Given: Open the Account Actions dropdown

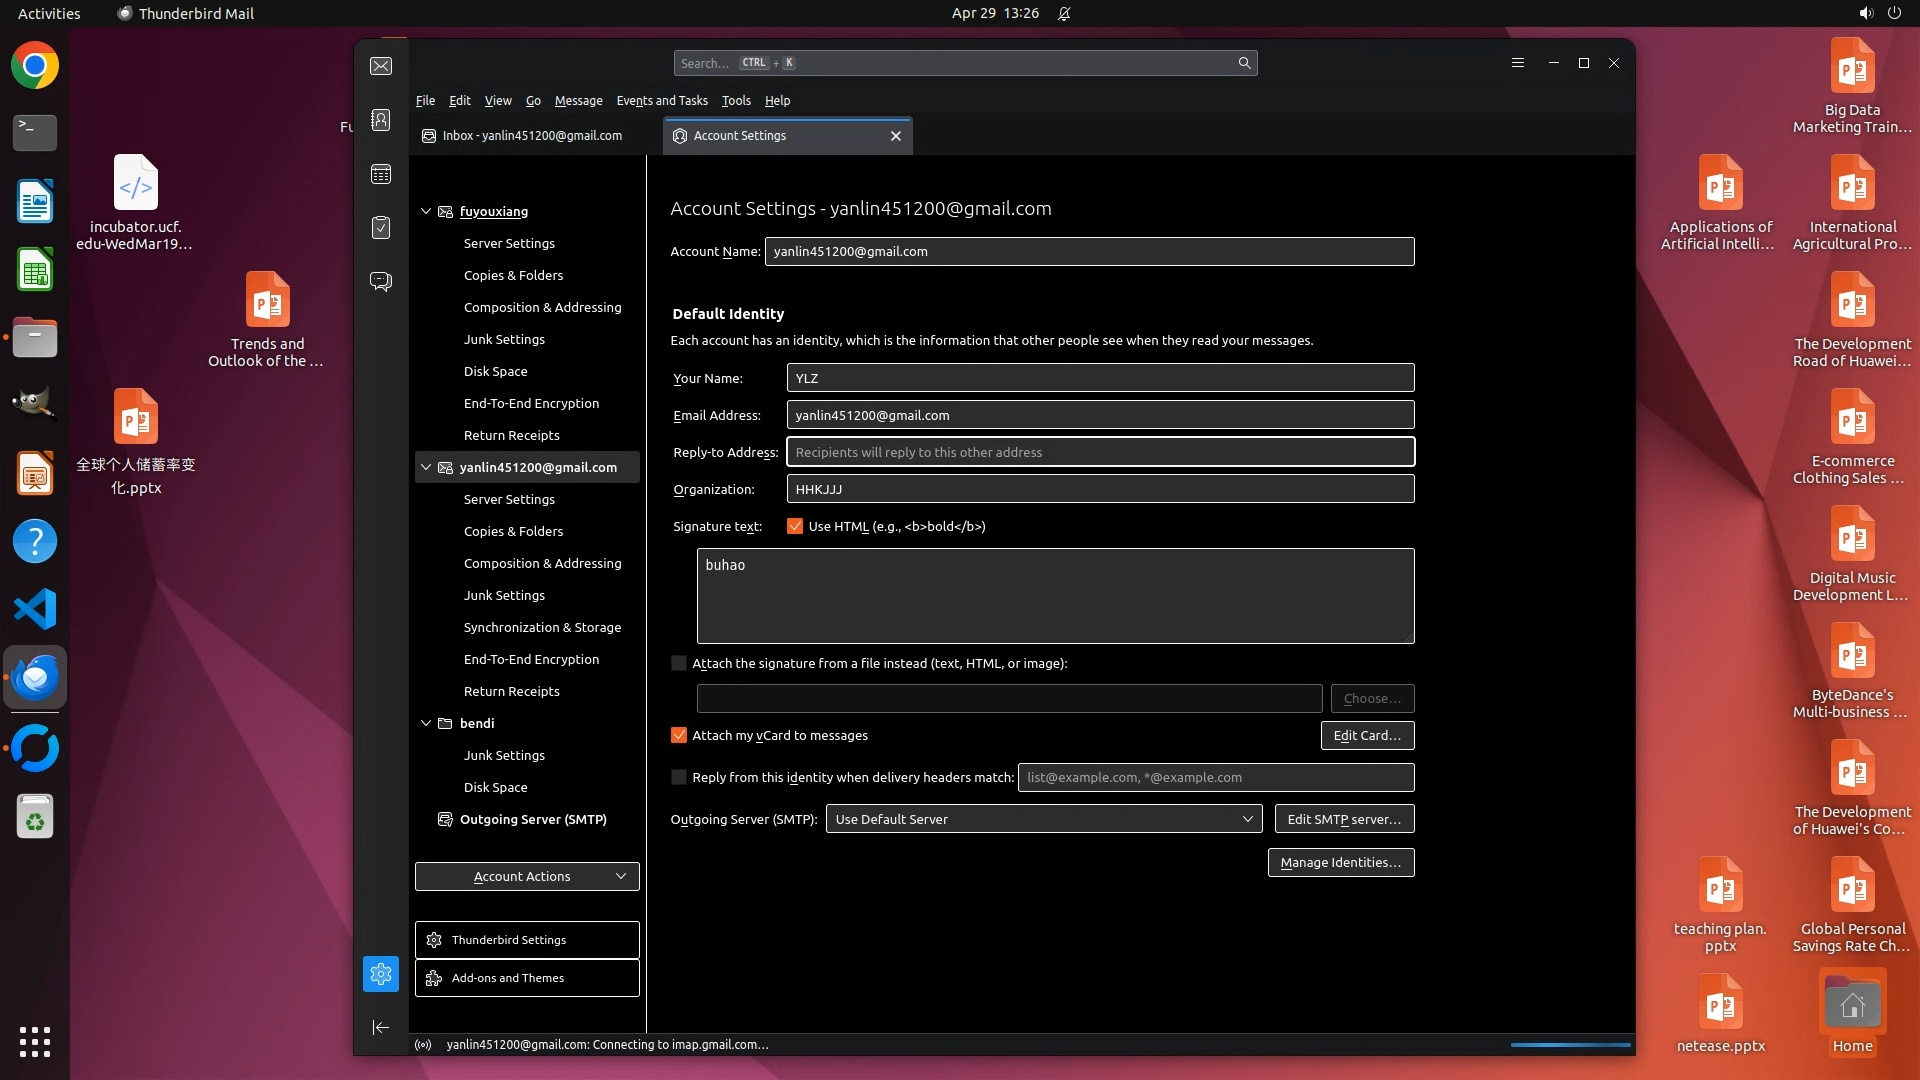Looking at the screenshot, I should pyautogui.click(x=527, y=876).
